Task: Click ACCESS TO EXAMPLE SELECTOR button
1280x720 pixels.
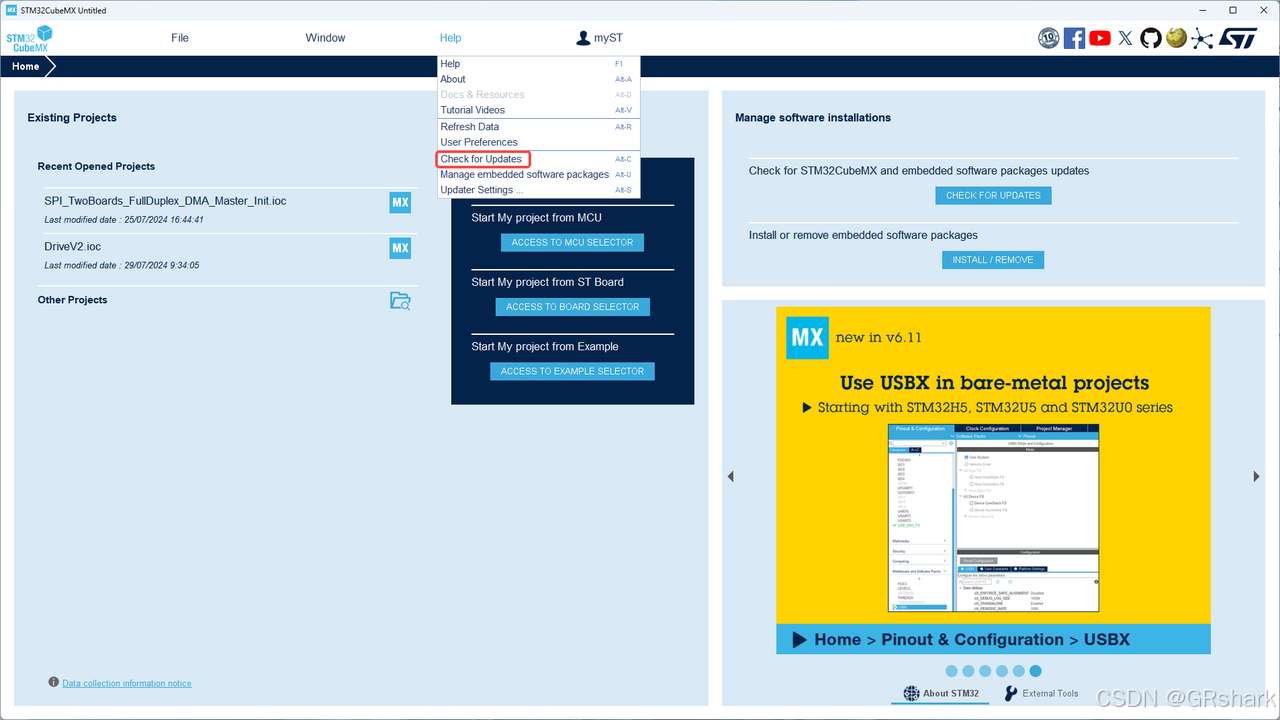Action: [572, 371]
